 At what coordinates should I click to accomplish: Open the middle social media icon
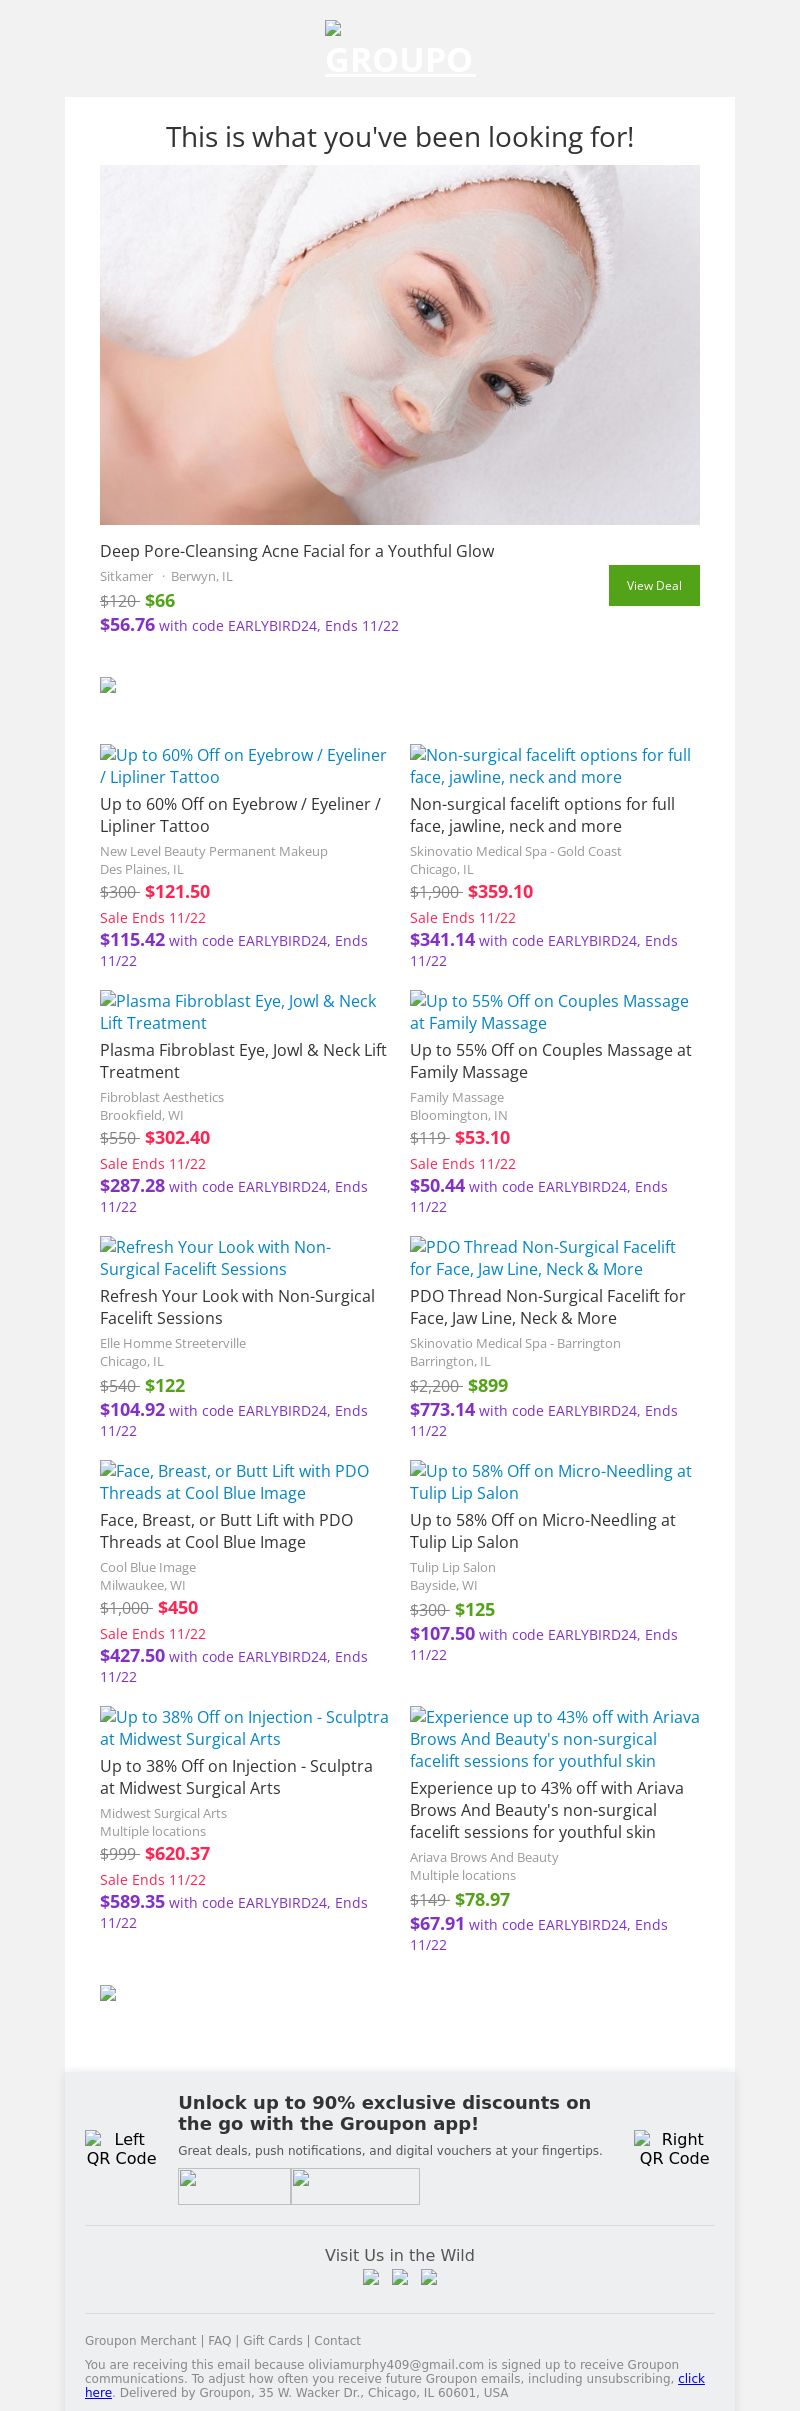(x=400, y=2278)
